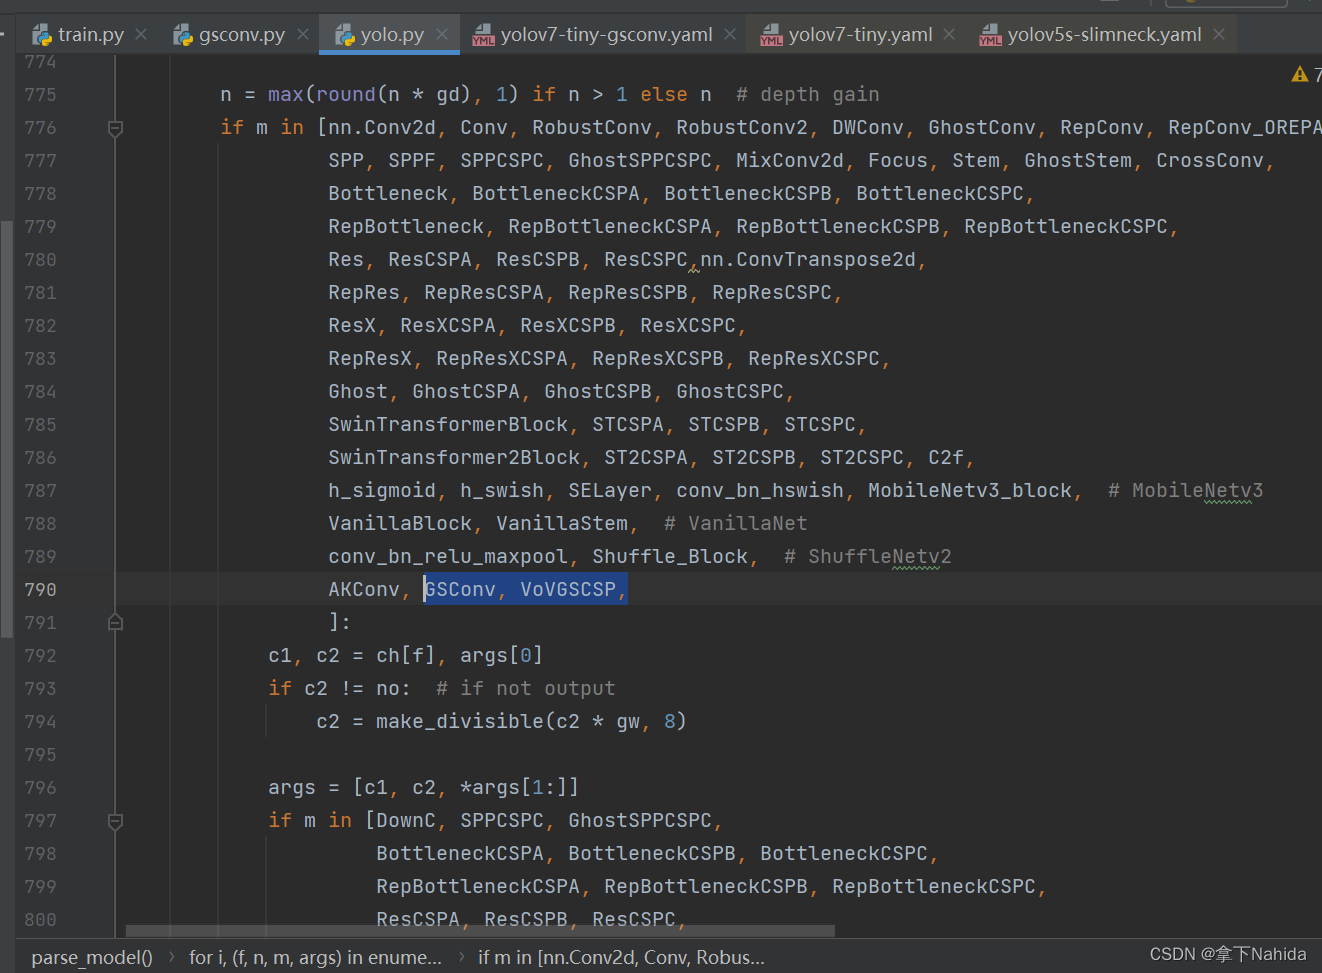1322x973 pixels.
Task: Click line number 790 in the gutter
Action: [x=41, y=590]
